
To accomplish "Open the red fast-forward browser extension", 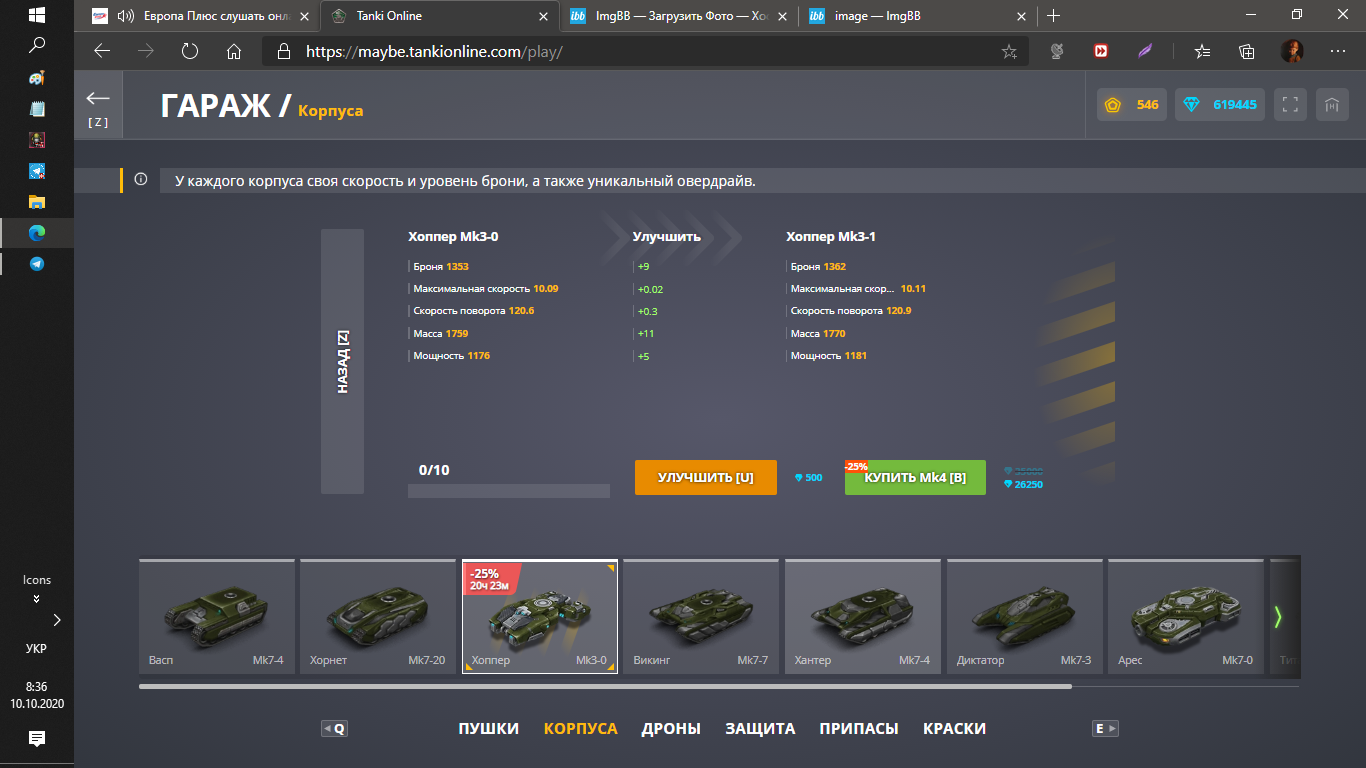I will click(x=1101, y=51).
